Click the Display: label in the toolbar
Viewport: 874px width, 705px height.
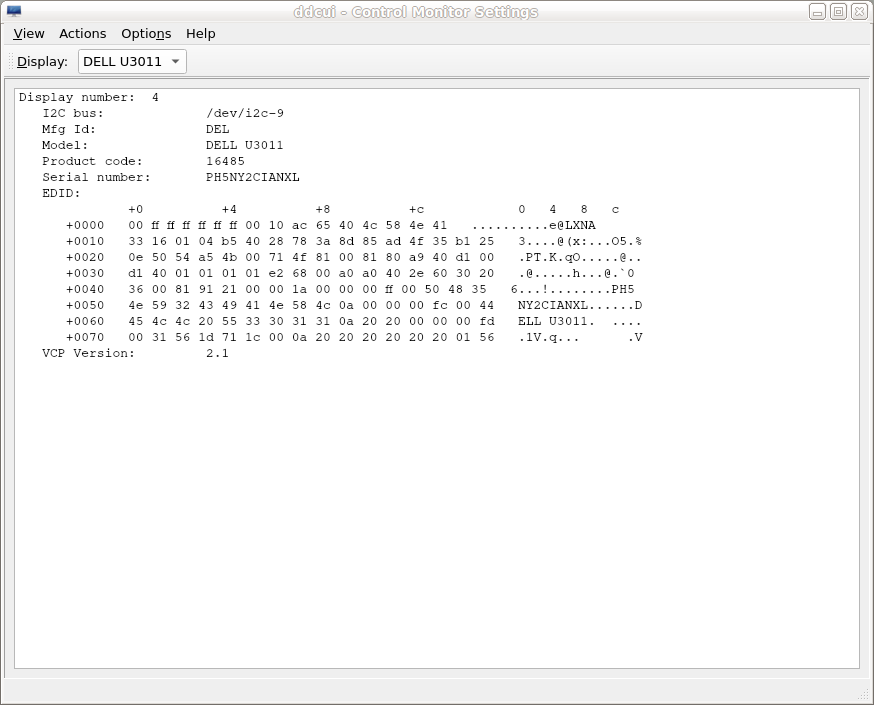click(42, 62)
